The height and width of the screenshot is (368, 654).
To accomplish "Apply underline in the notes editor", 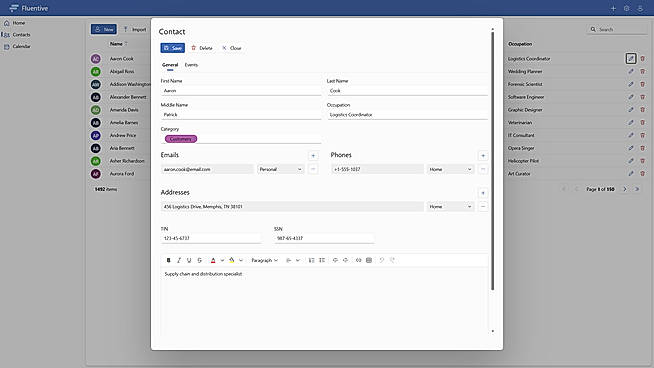I will point(189,260).
